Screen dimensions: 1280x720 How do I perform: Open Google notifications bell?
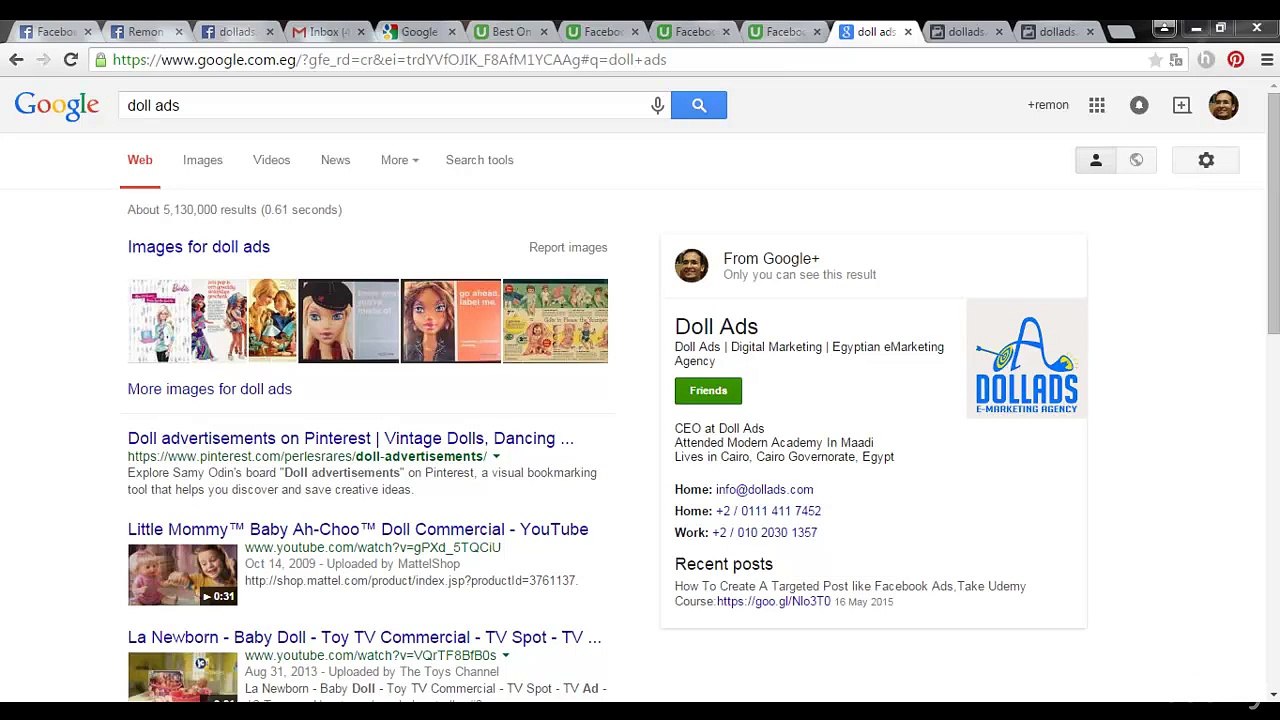click(x=1139, y=105)
